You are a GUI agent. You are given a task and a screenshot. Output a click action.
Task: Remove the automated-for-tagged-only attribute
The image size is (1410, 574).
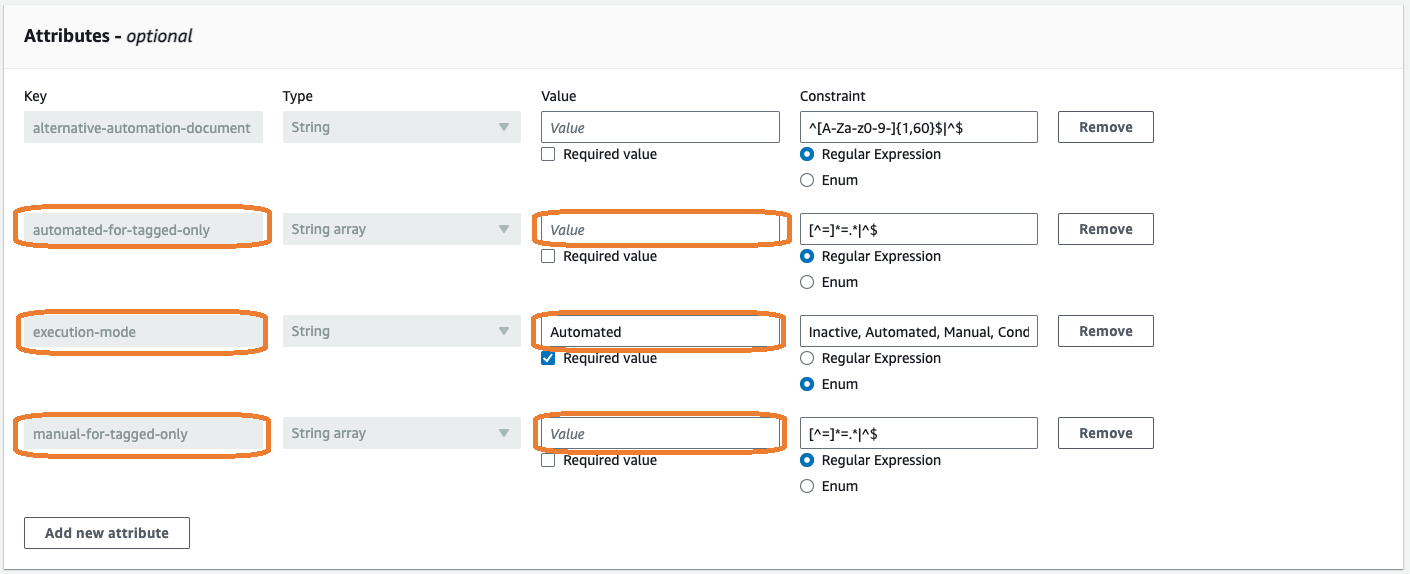click(x=1105, y=229)
